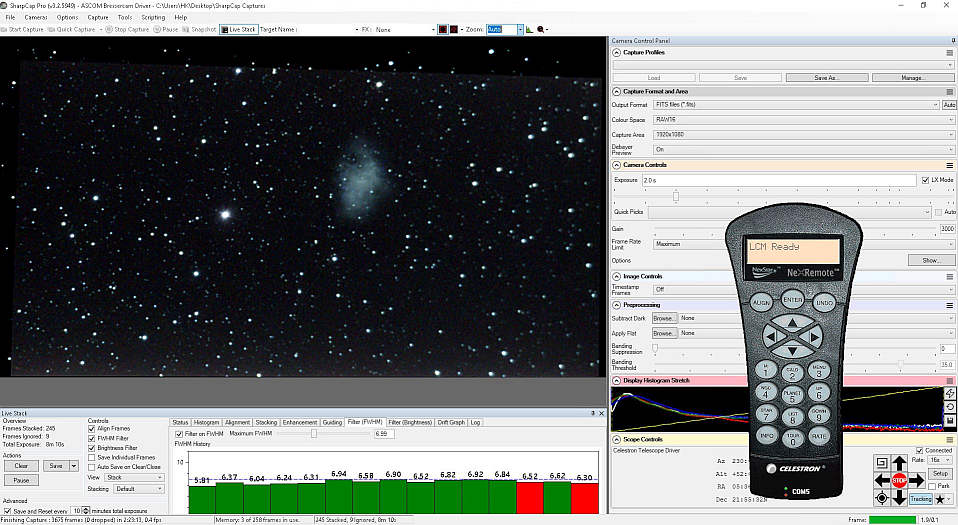This screenshot has height=525, width=958.
Task: Click the scope move left arrow
Action: [x=882, y=480]
